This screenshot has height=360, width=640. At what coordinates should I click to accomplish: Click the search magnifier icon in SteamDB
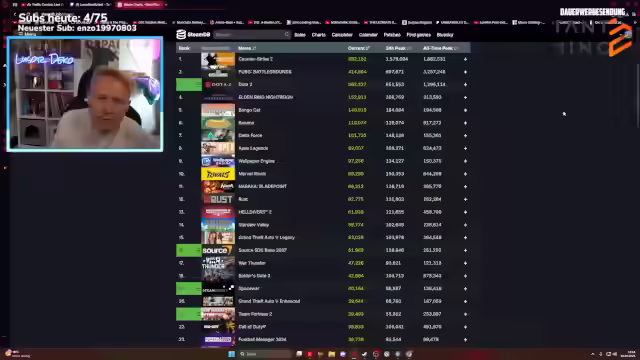point(287,35)
